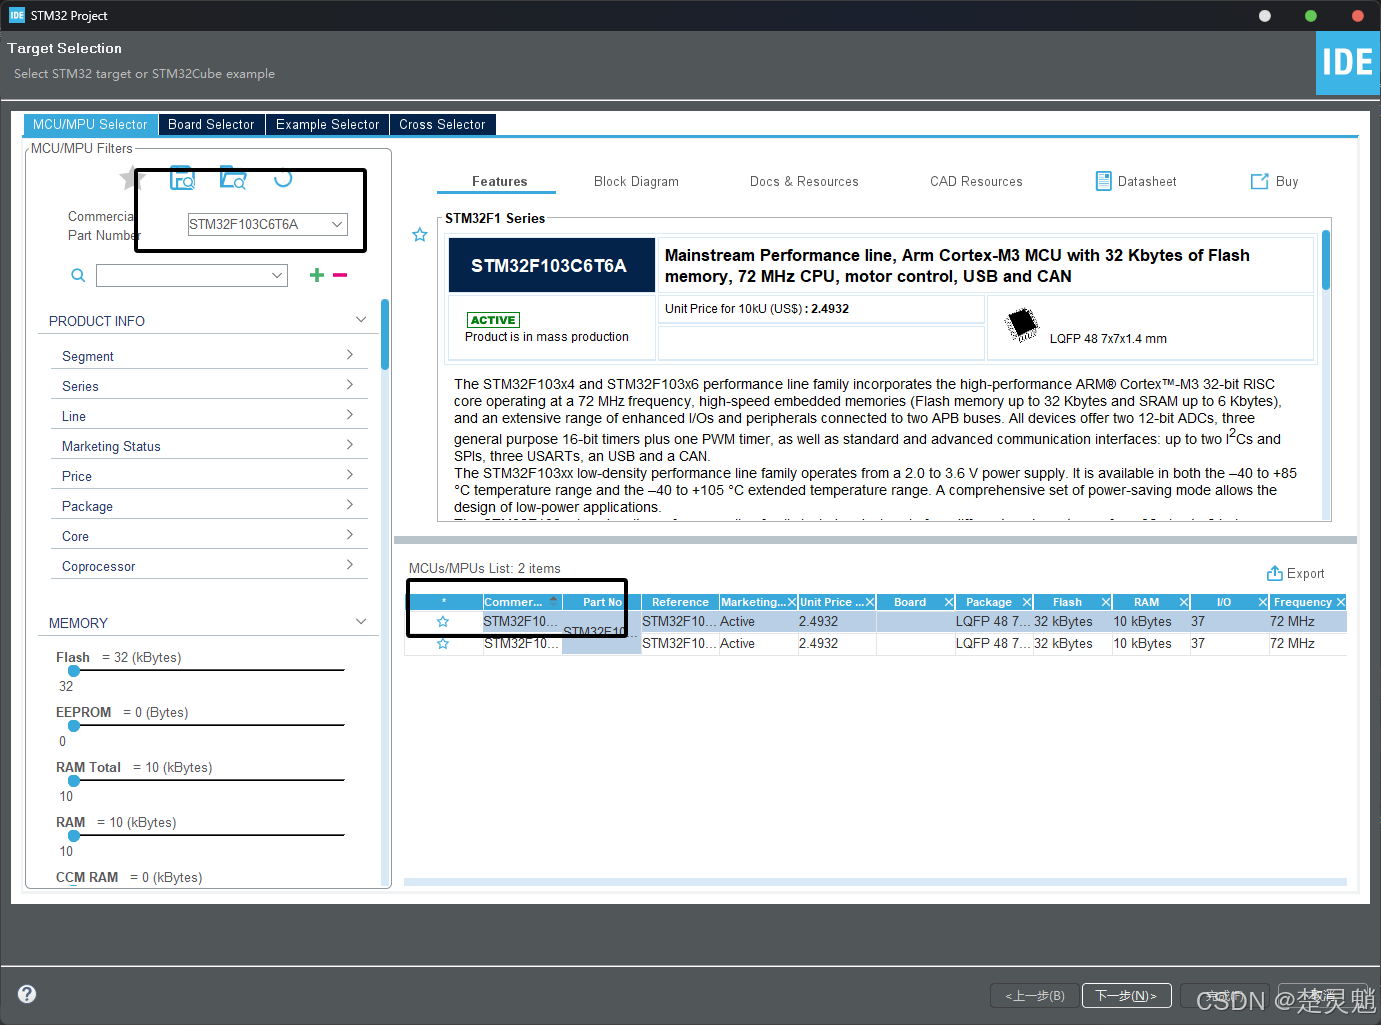
Task: Click the features description vertical scrollbar
Action: [1326, 260]
